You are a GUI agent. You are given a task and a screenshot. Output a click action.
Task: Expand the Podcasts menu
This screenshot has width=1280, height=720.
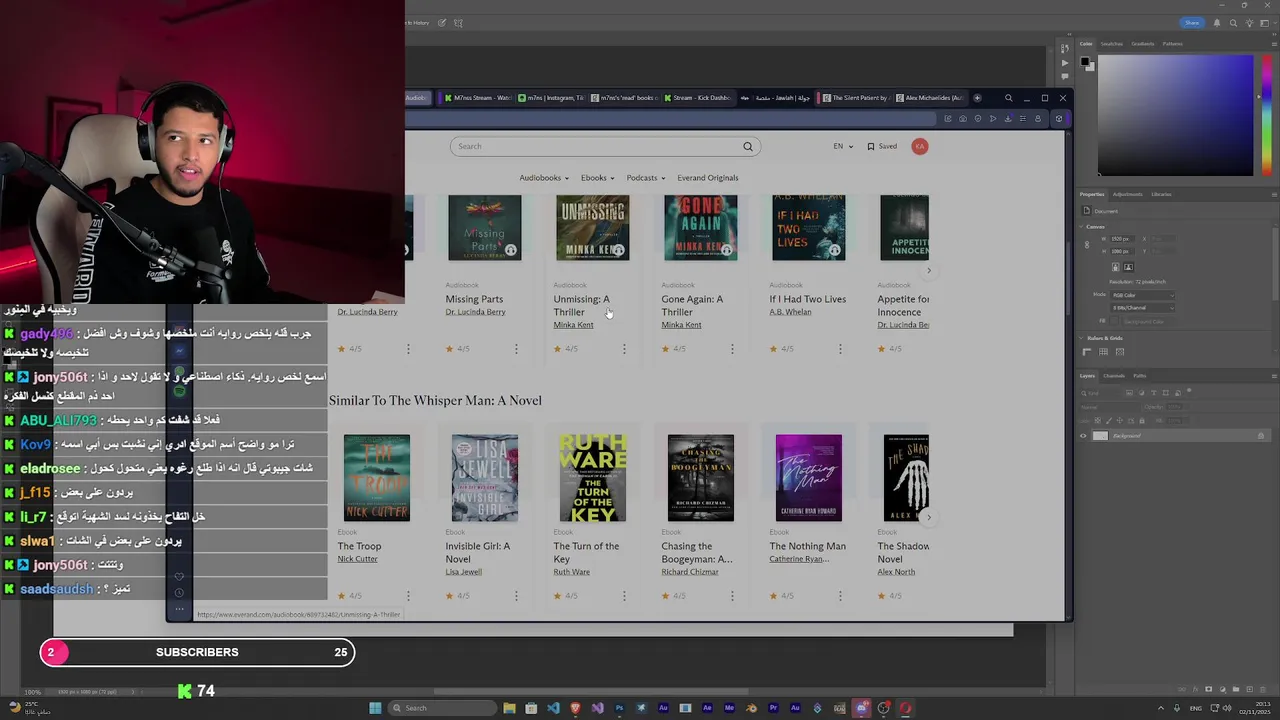[646, 178]
